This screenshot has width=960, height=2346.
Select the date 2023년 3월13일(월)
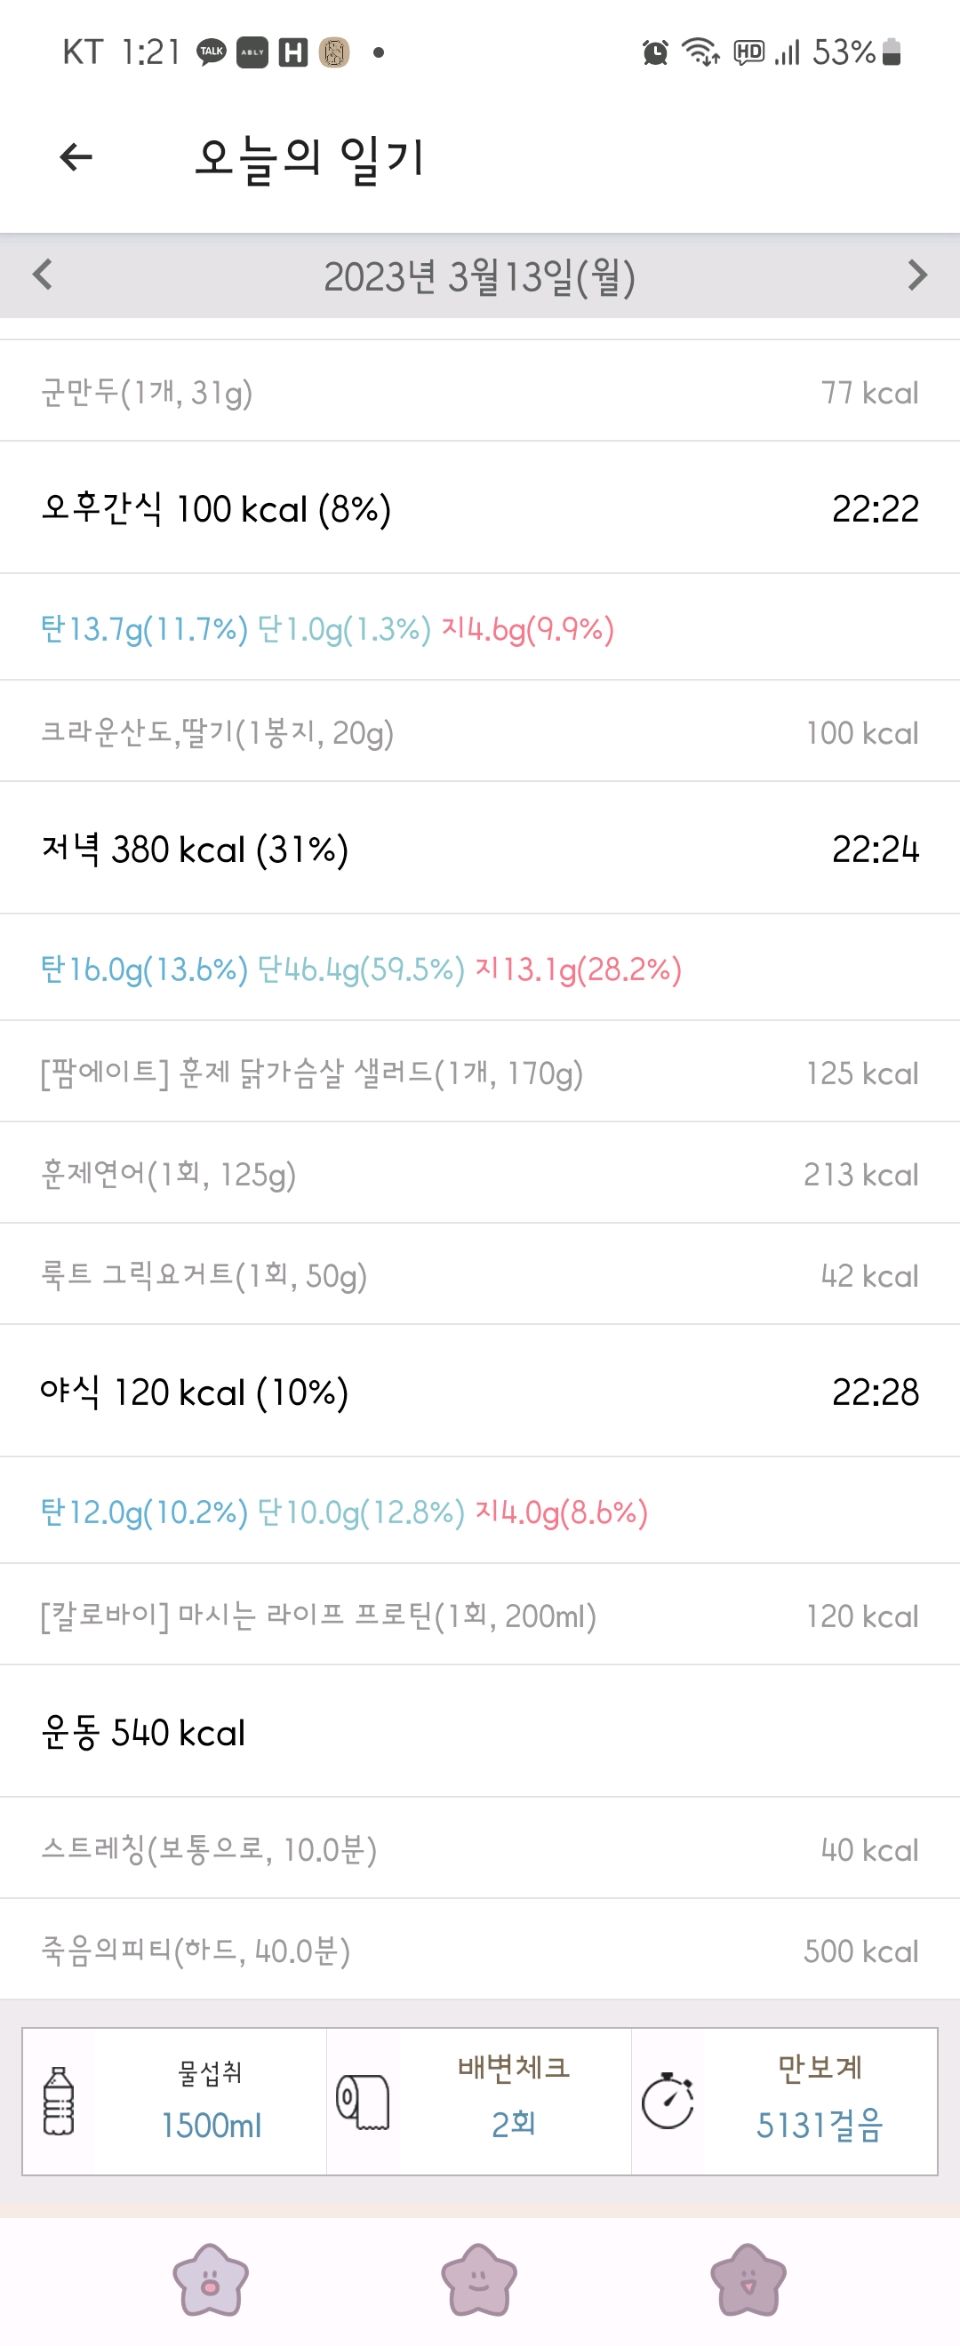(480, 276)
